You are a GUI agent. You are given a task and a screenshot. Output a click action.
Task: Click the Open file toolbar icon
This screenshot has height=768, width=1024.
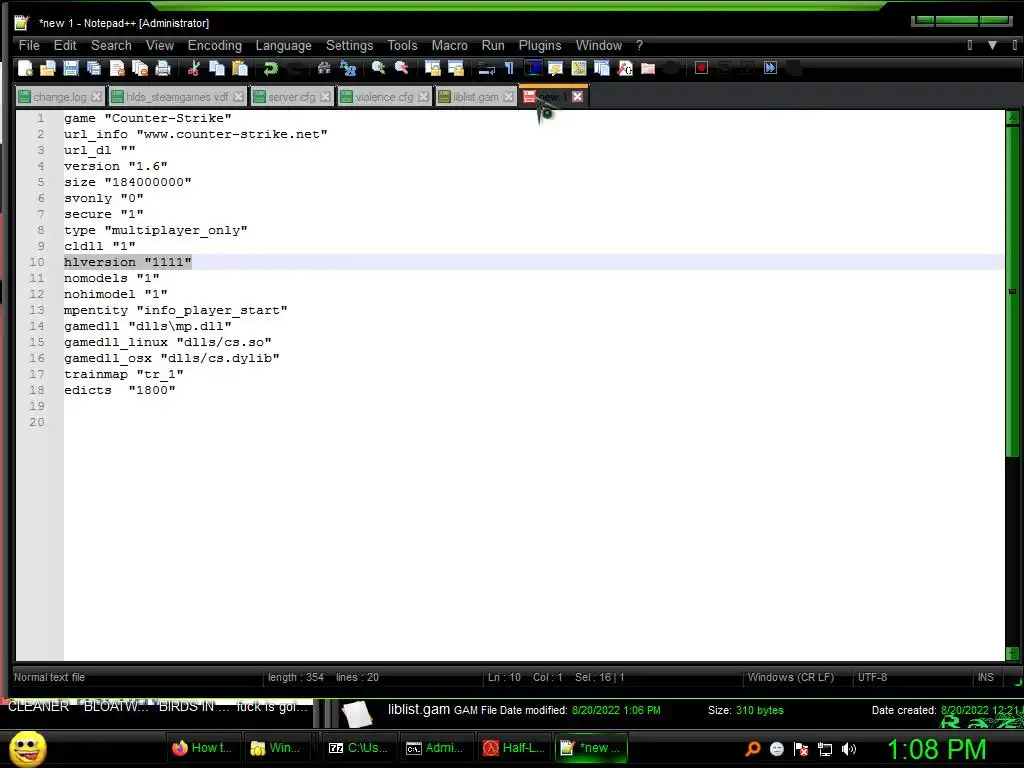click(x=47, y=68)
